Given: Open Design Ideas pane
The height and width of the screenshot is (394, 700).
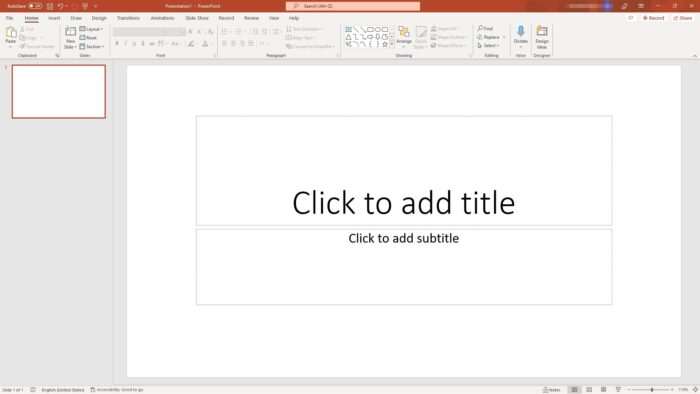Looking at the screenshot, I should click(x=542, y=37).
